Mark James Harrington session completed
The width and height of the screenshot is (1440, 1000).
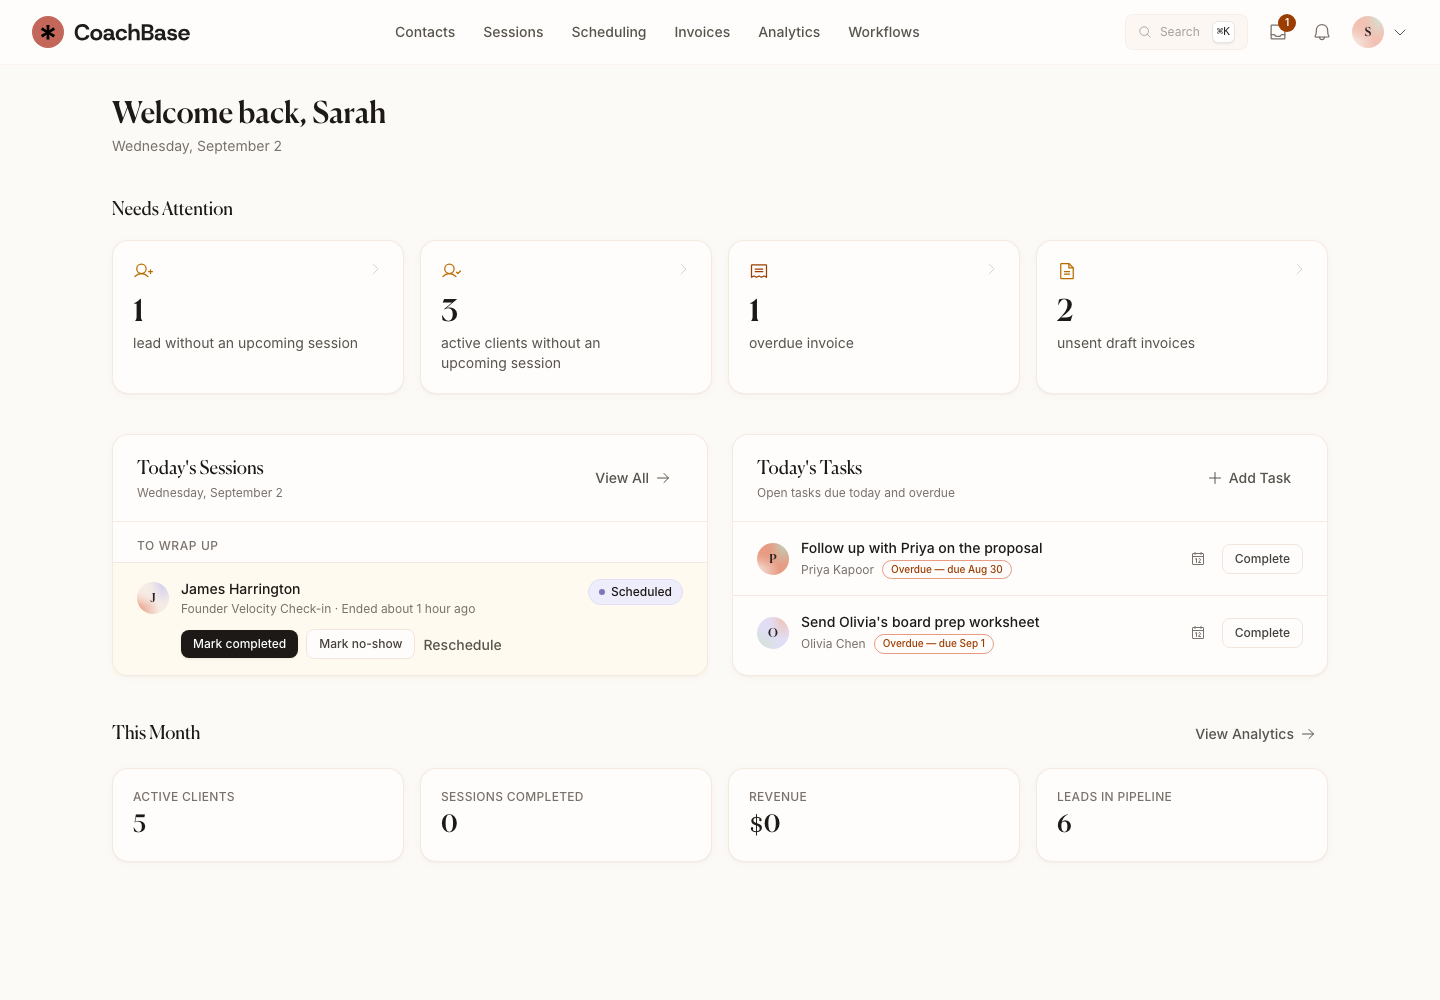coord(239,644)
